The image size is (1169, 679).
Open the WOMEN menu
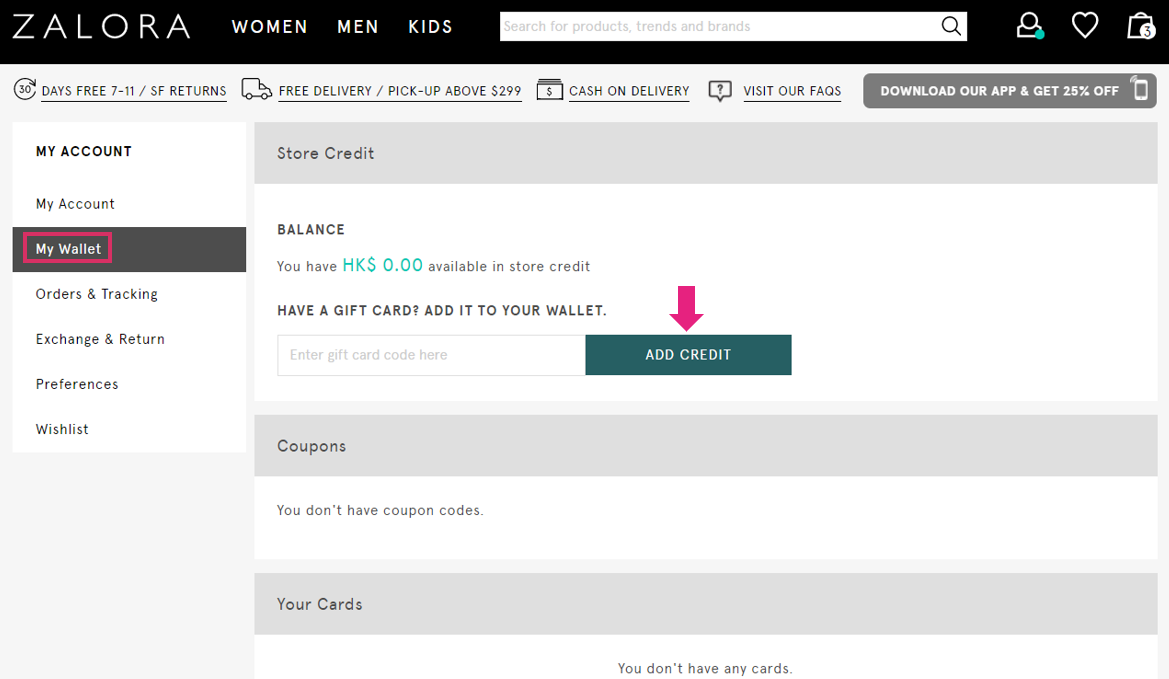(x=269, y=26)
